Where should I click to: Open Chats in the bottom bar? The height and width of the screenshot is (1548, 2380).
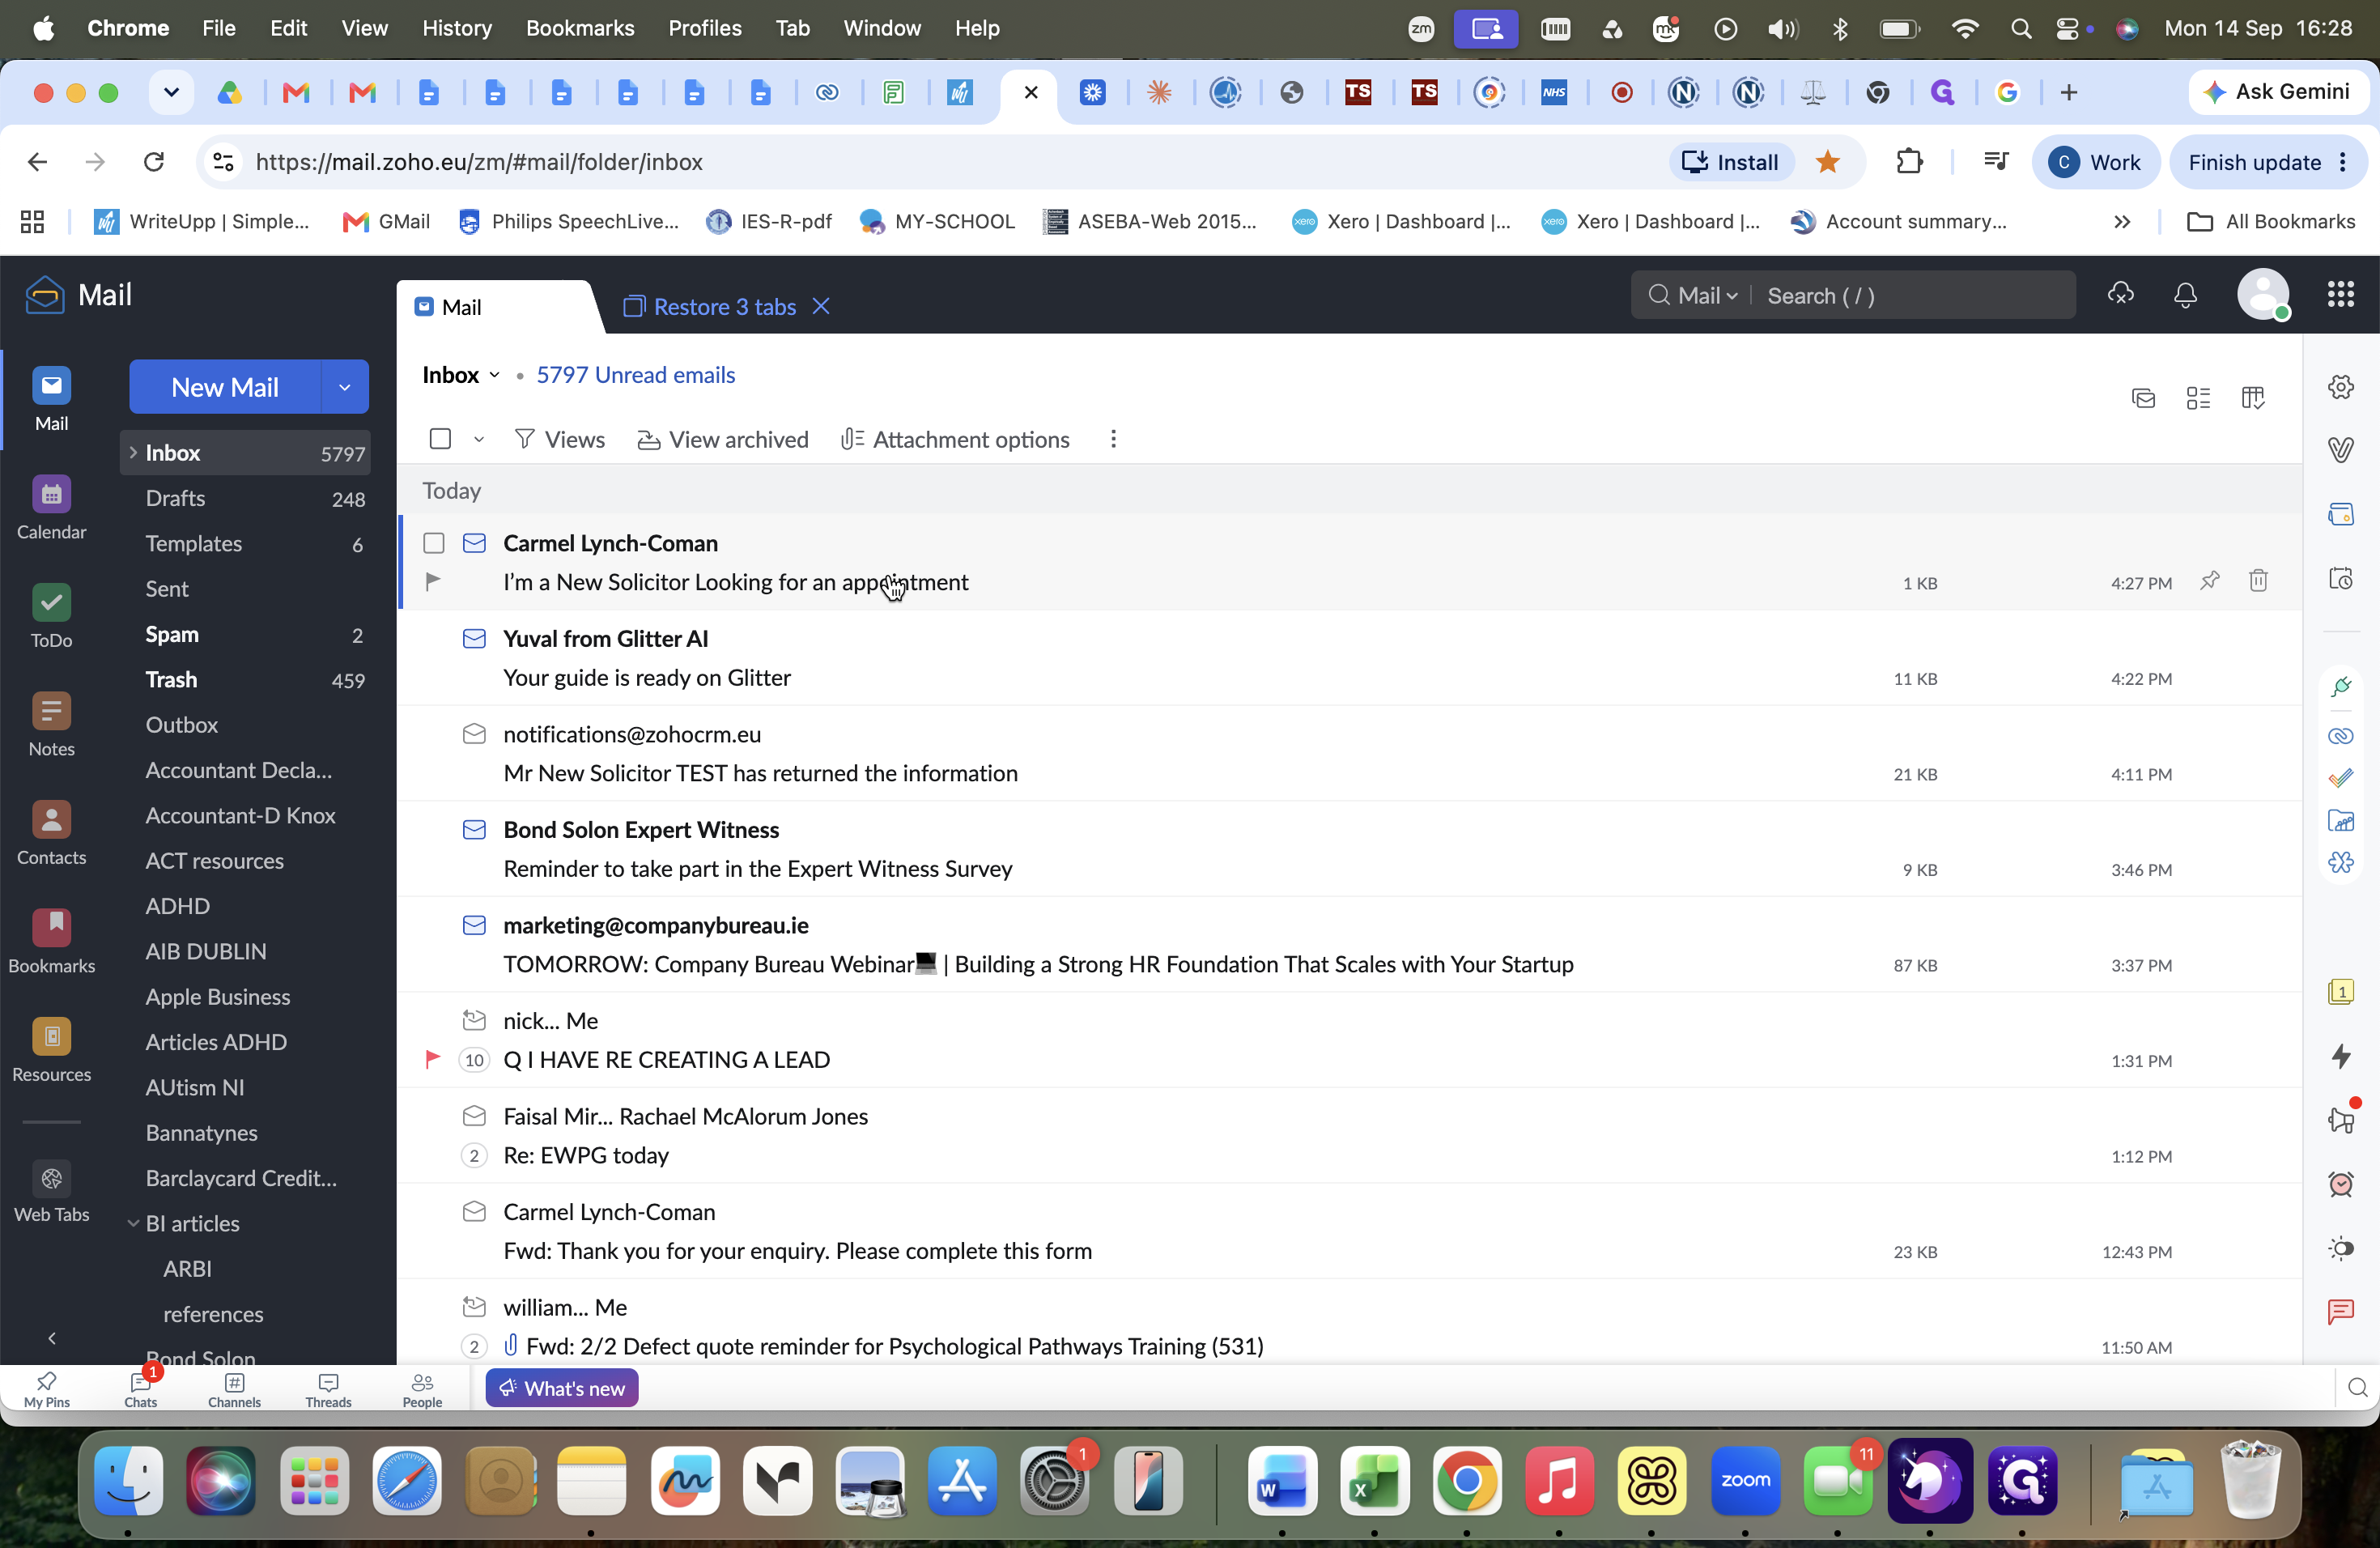pos(141,1389)
